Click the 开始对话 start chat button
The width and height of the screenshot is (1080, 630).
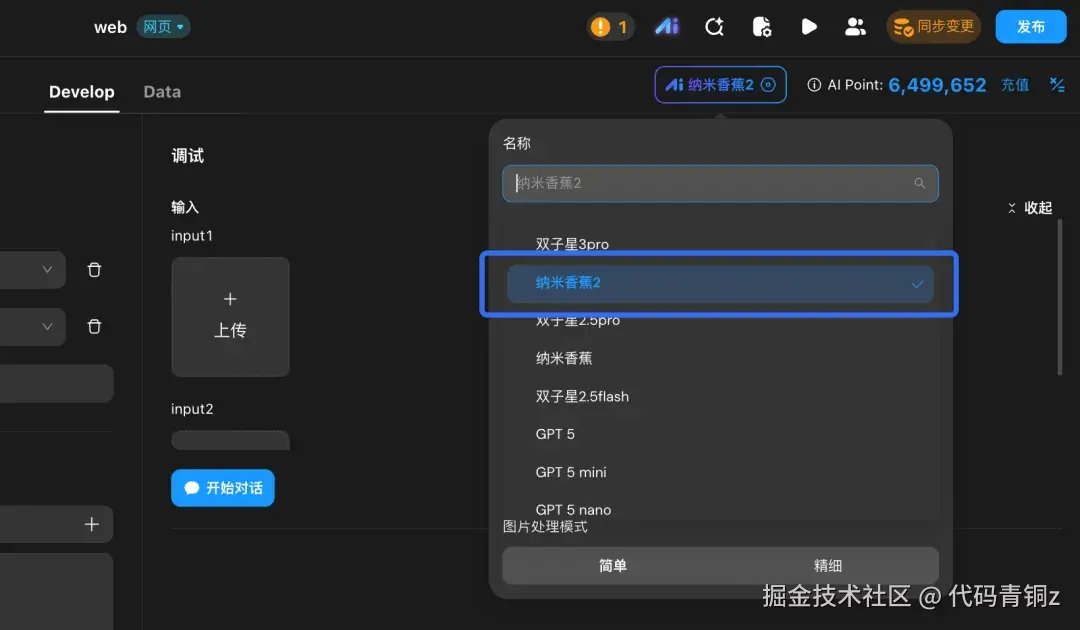coord(222,488)
